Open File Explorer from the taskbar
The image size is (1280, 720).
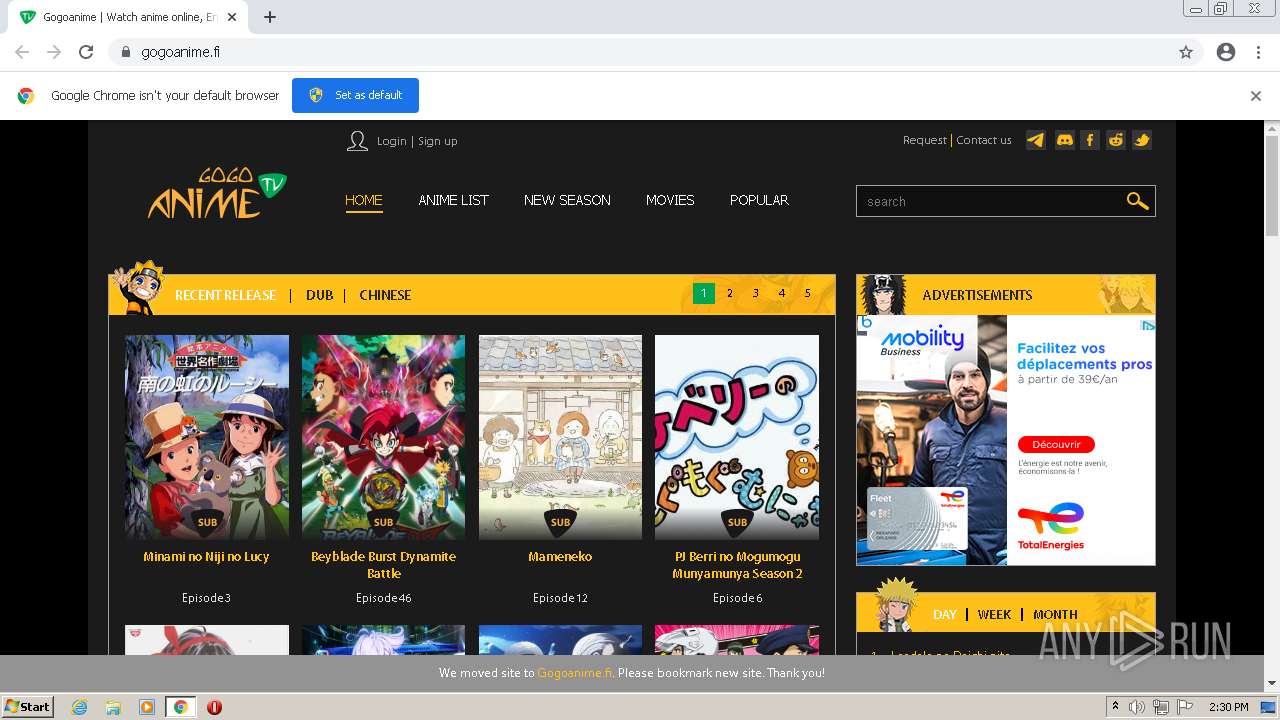coord(113,707)
